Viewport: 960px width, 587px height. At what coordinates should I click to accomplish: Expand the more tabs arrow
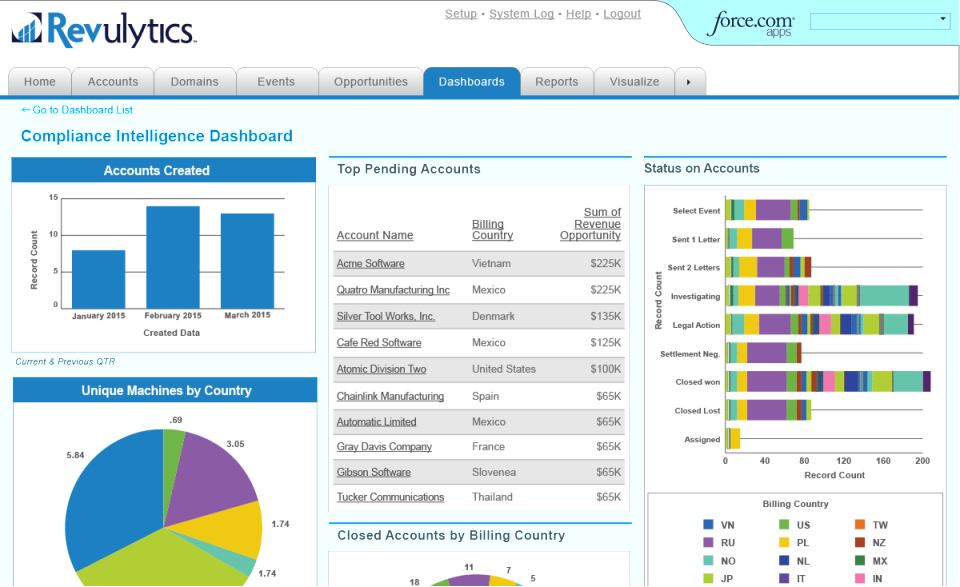689,82
